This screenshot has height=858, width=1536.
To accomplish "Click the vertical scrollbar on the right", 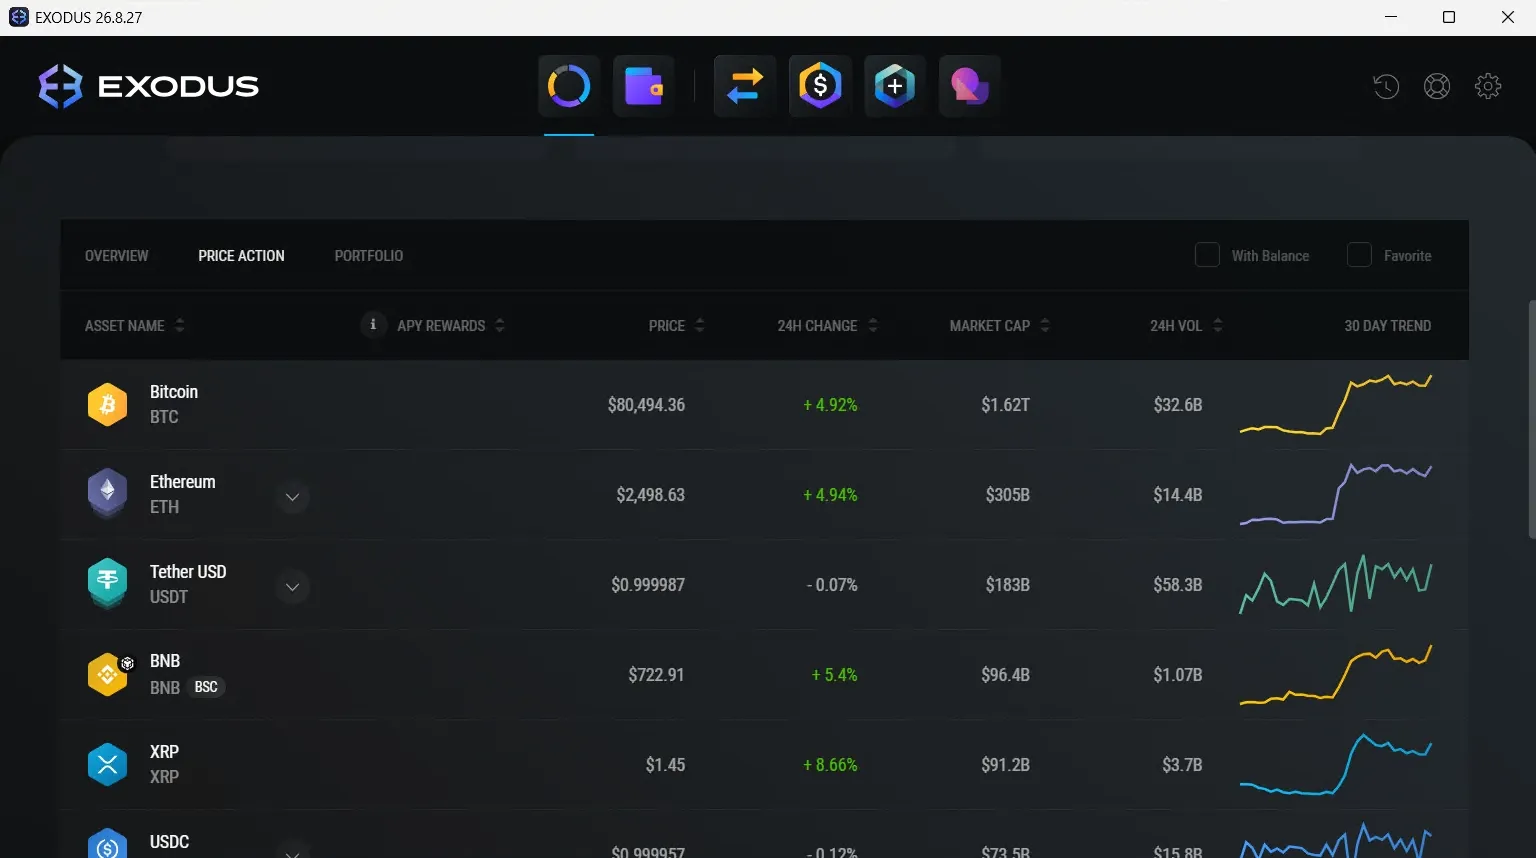I will [x=1531, y=420].
